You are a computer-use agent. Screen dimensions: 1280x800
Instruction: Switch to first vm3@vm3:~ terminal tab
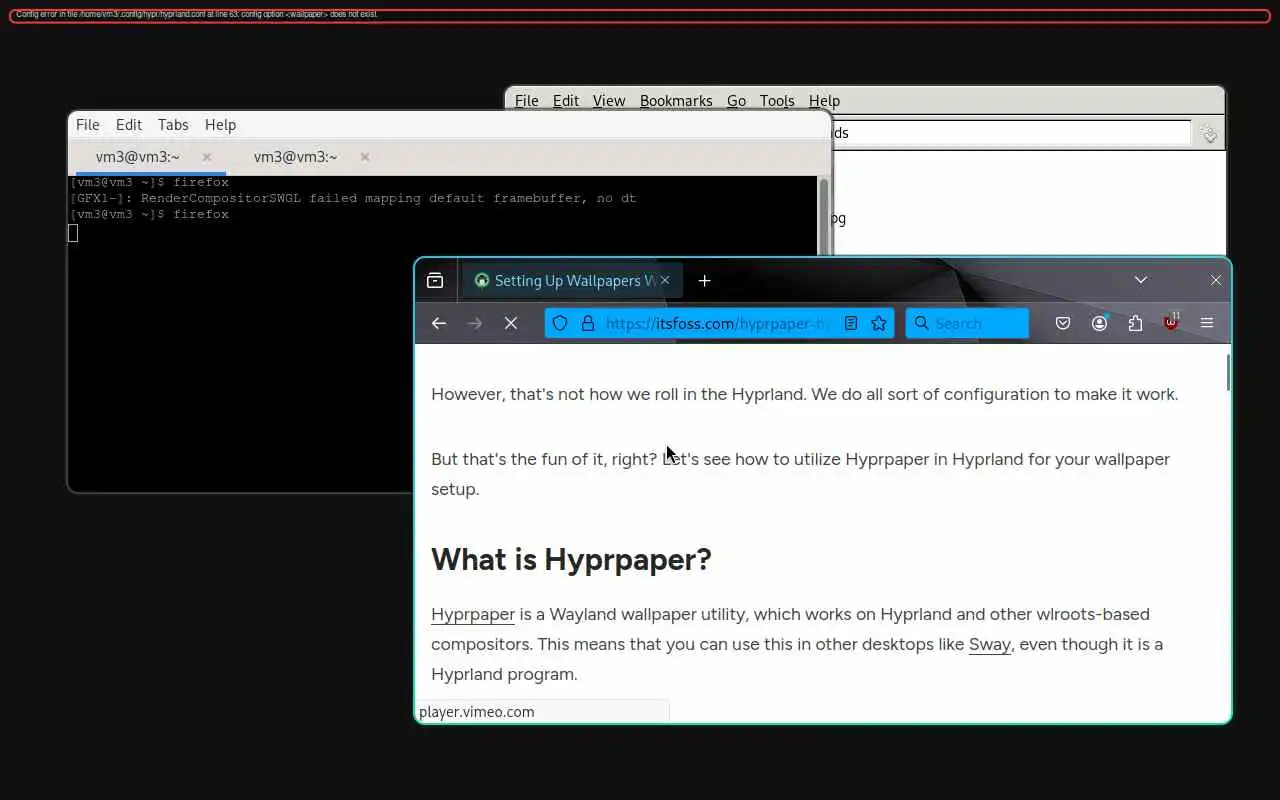pyautogui.click(x=138, y=157)
